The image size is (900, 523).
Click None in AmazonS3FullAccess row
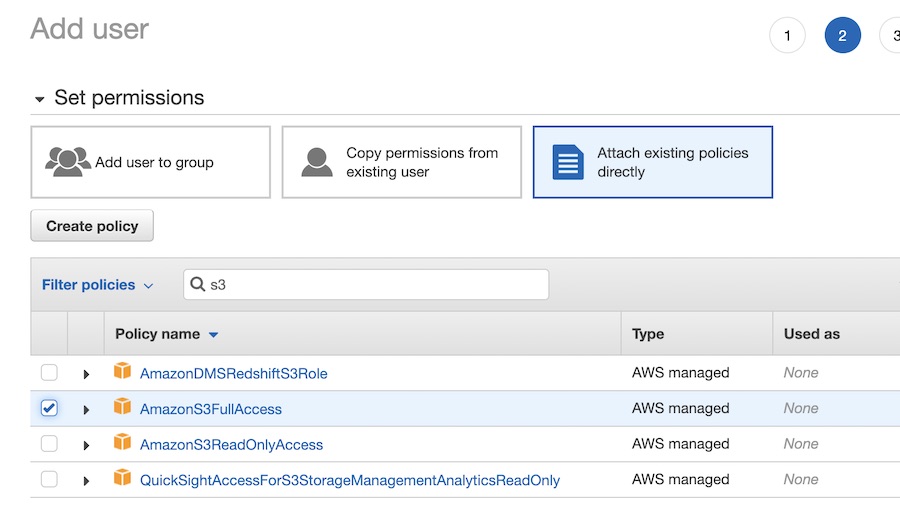[x=801, y=408]
